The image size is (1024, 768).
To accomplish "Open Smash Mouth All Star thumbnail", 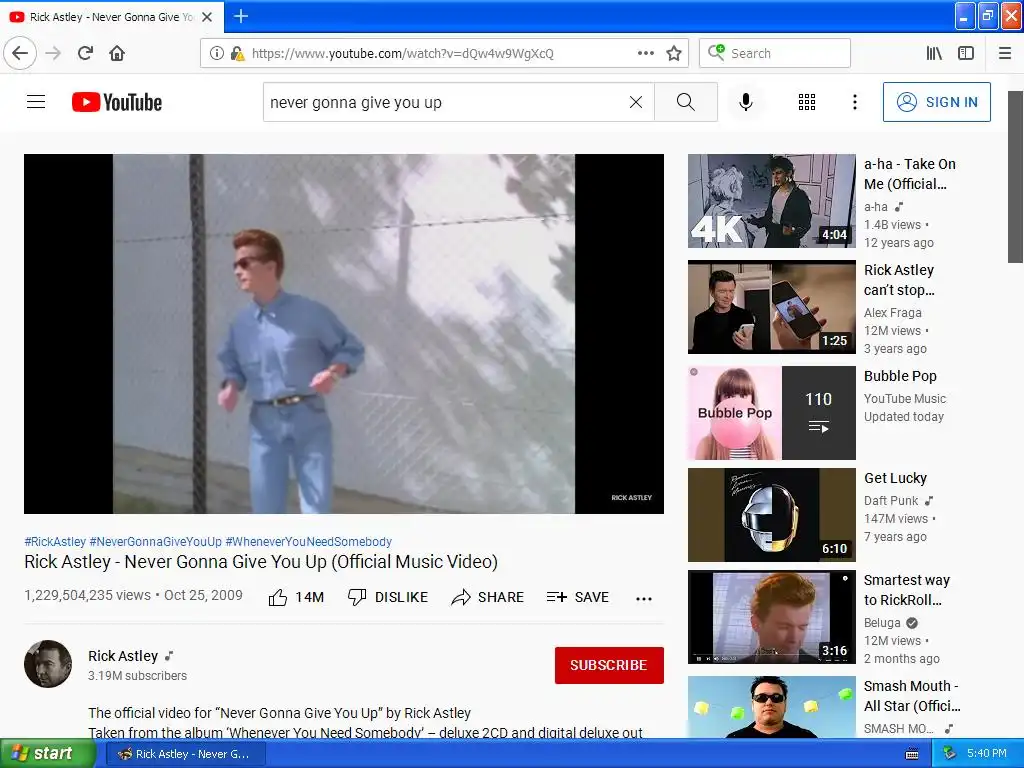I will click(x=771, y=707).
